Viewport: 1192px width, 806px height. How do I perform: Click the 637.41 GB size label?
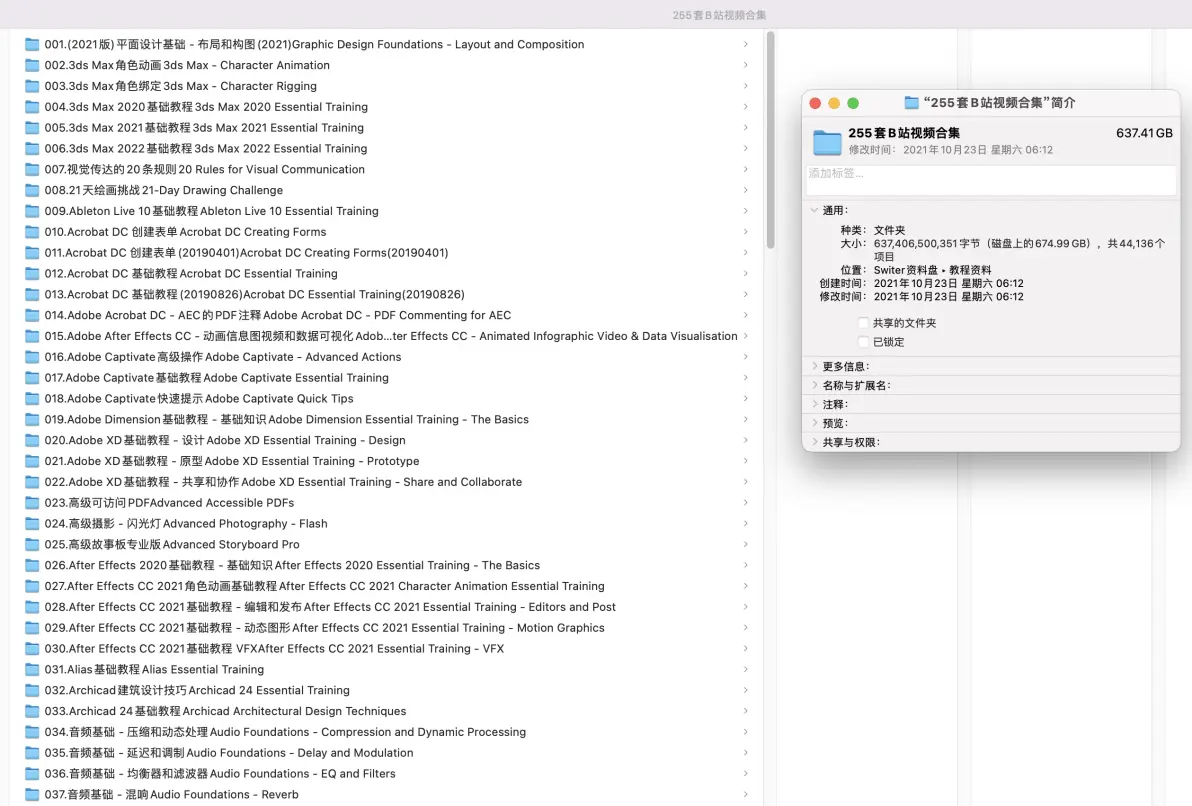click(x=1144, y=133)
